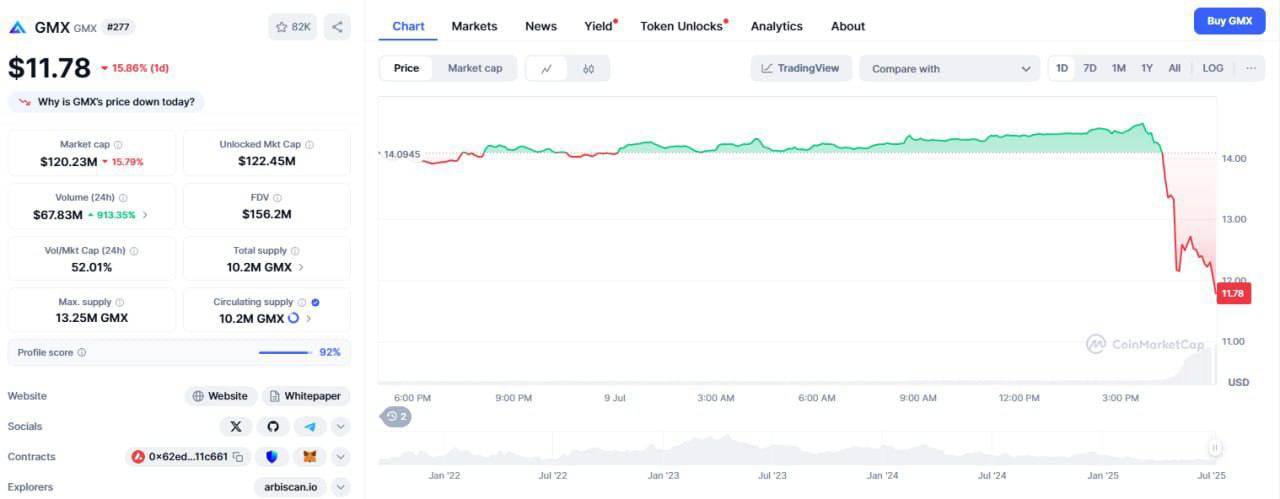
Task: Click the info icon next to Total supply
Action: coord(295,251)
